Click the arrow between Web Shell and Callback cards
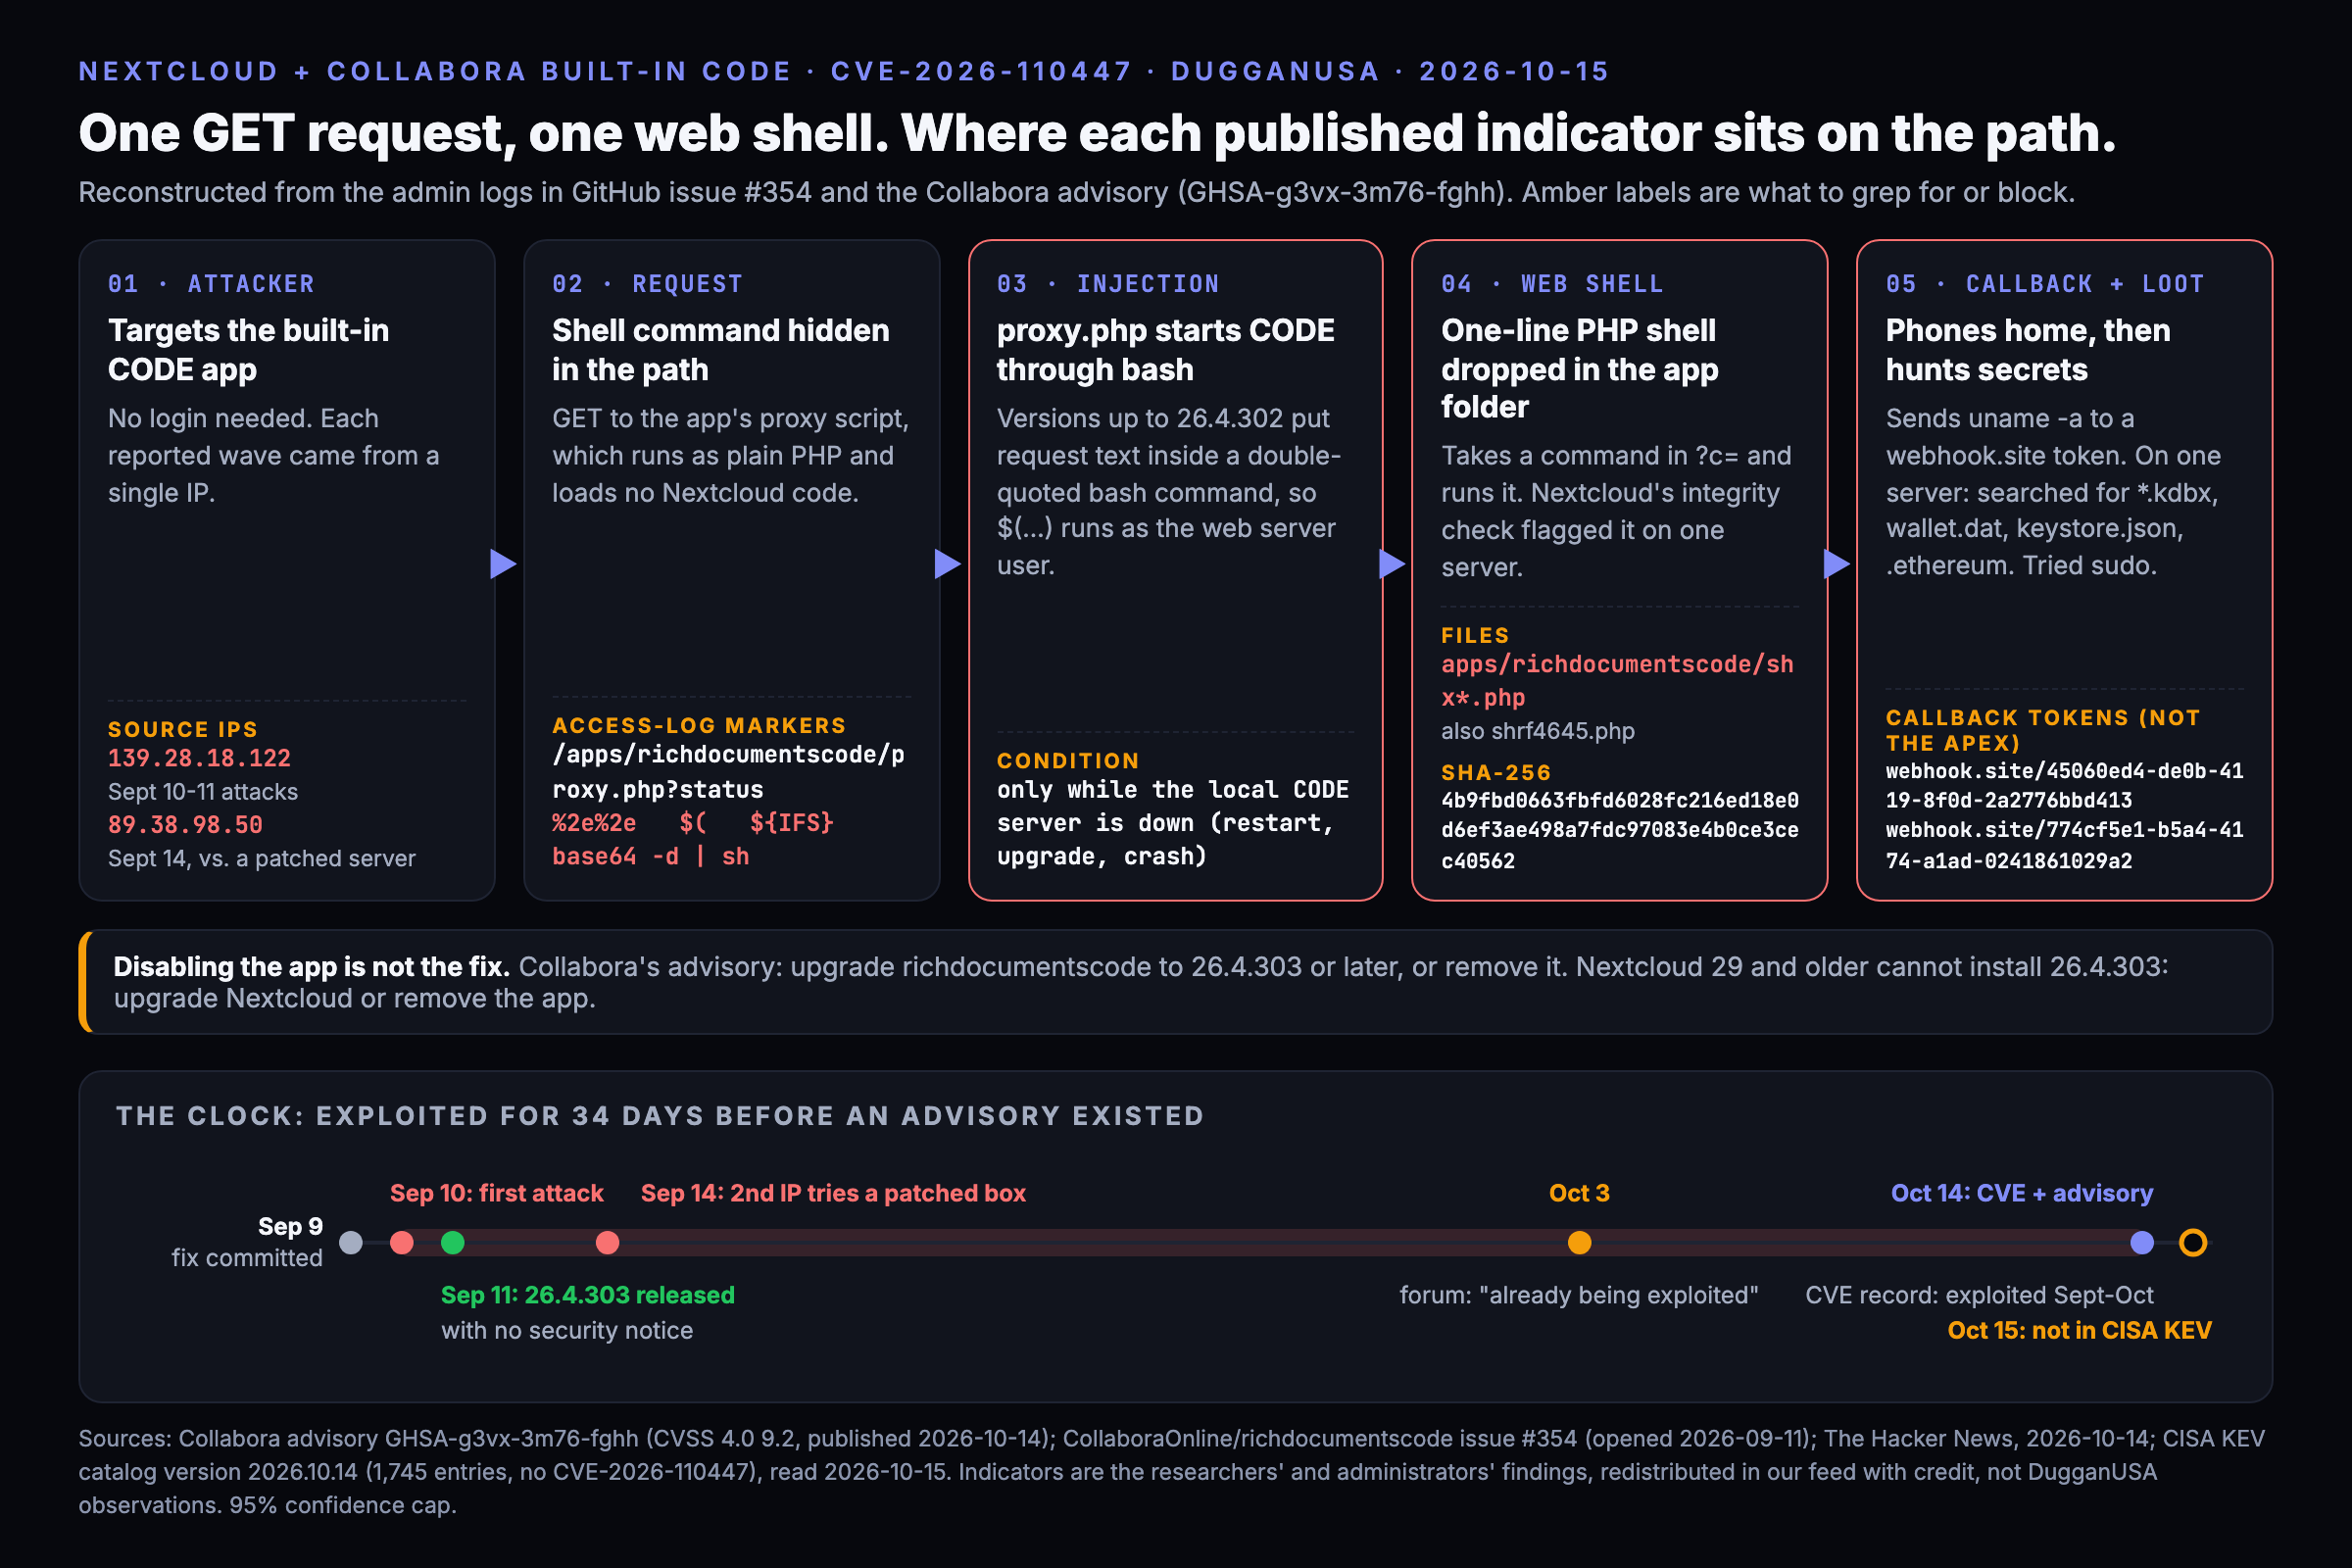Viewport: 2352px width, 1568px height. click(x=1837, y=565)
